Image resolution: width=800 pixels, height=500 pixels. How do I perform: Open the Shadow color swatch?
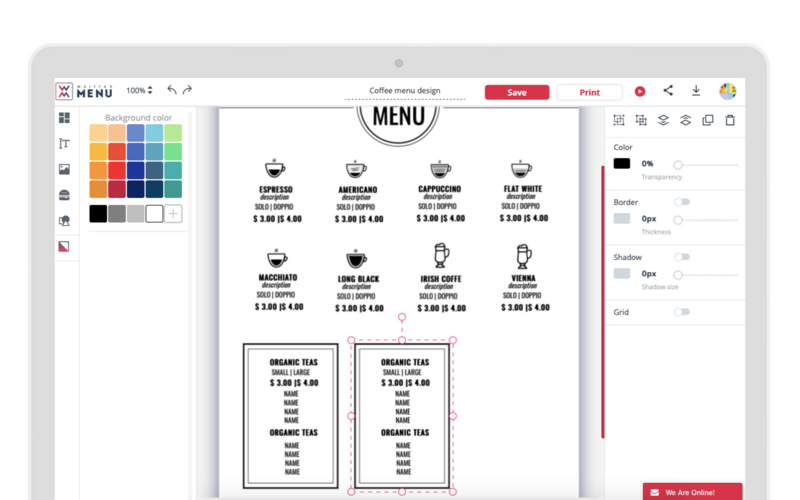click(621, 273)
